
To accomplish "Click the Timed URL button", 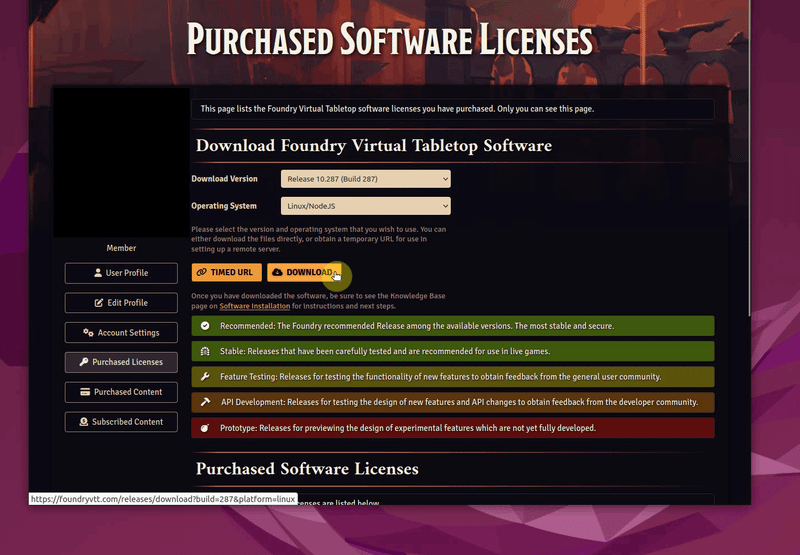I will pos(227,272).
